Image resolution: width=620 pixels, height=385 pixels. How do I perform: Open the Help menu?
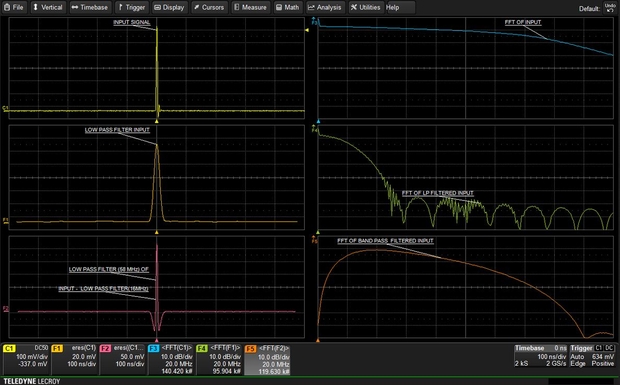400,7
